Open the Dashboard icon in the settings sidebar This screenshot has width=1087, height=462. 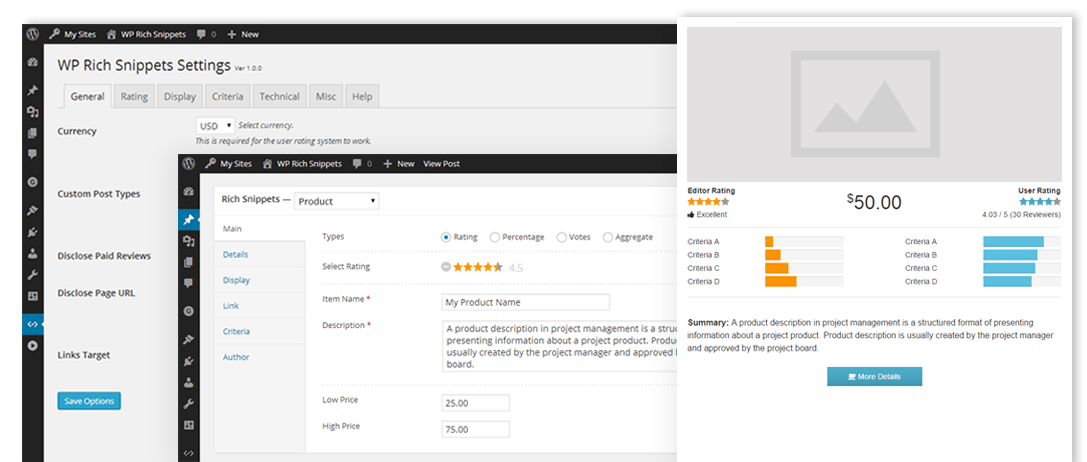(x=33, y=62)
